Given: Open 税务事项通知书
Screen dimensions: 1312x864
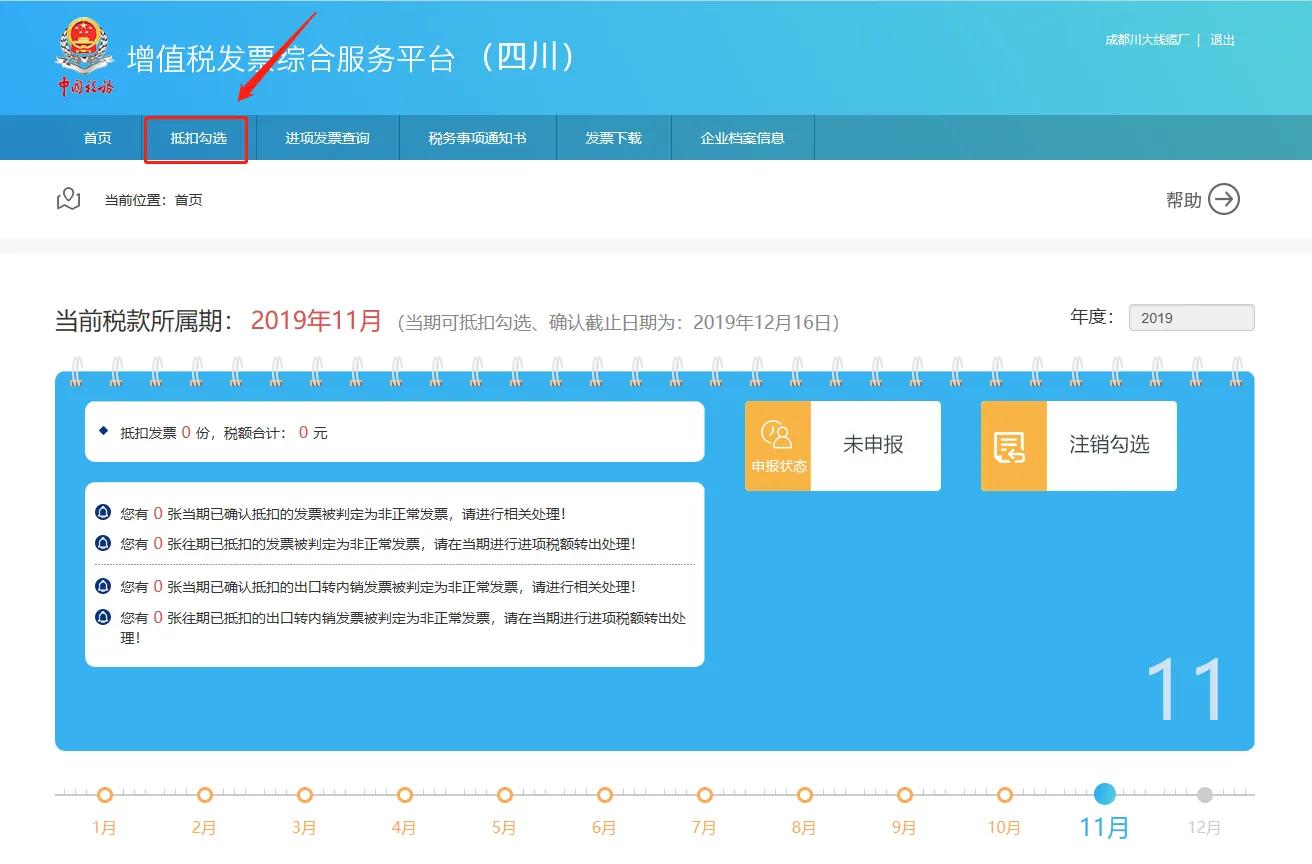Looking at the screenshot, I should (477, 138).
